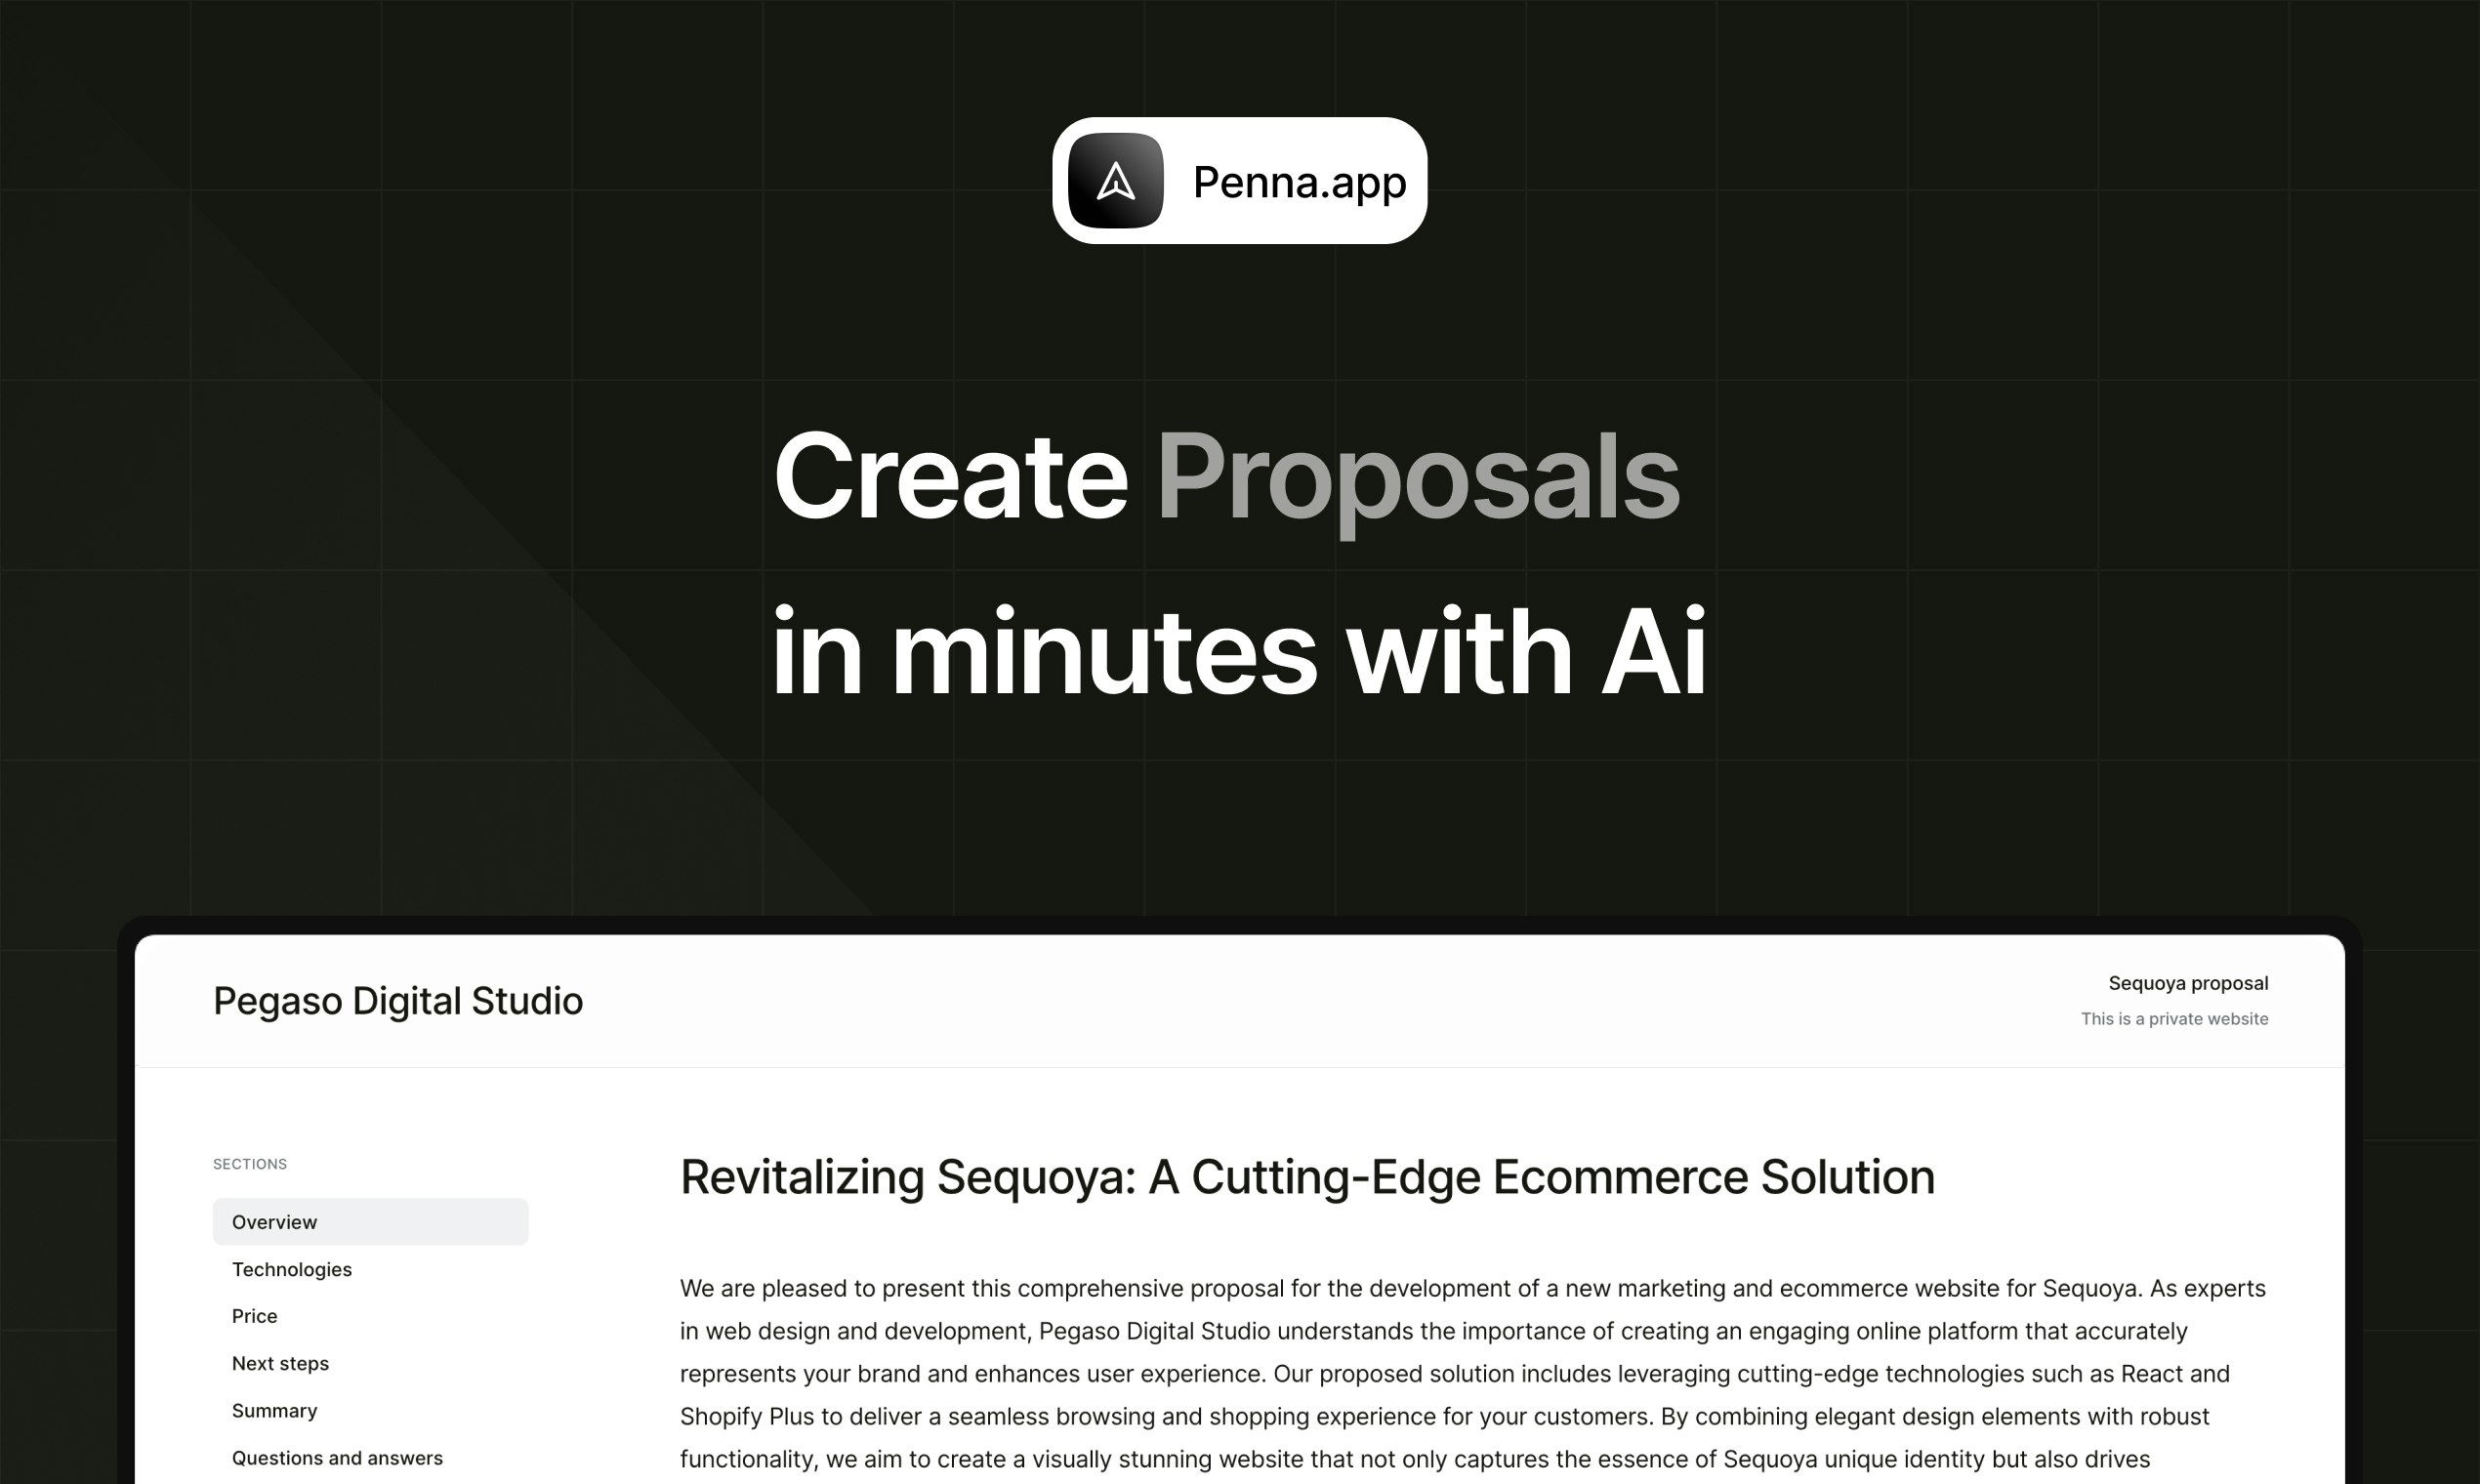Expand the Sequoya proposal dropdown
Screen dimensions: 2480x1484
[x=2185, y=982]
